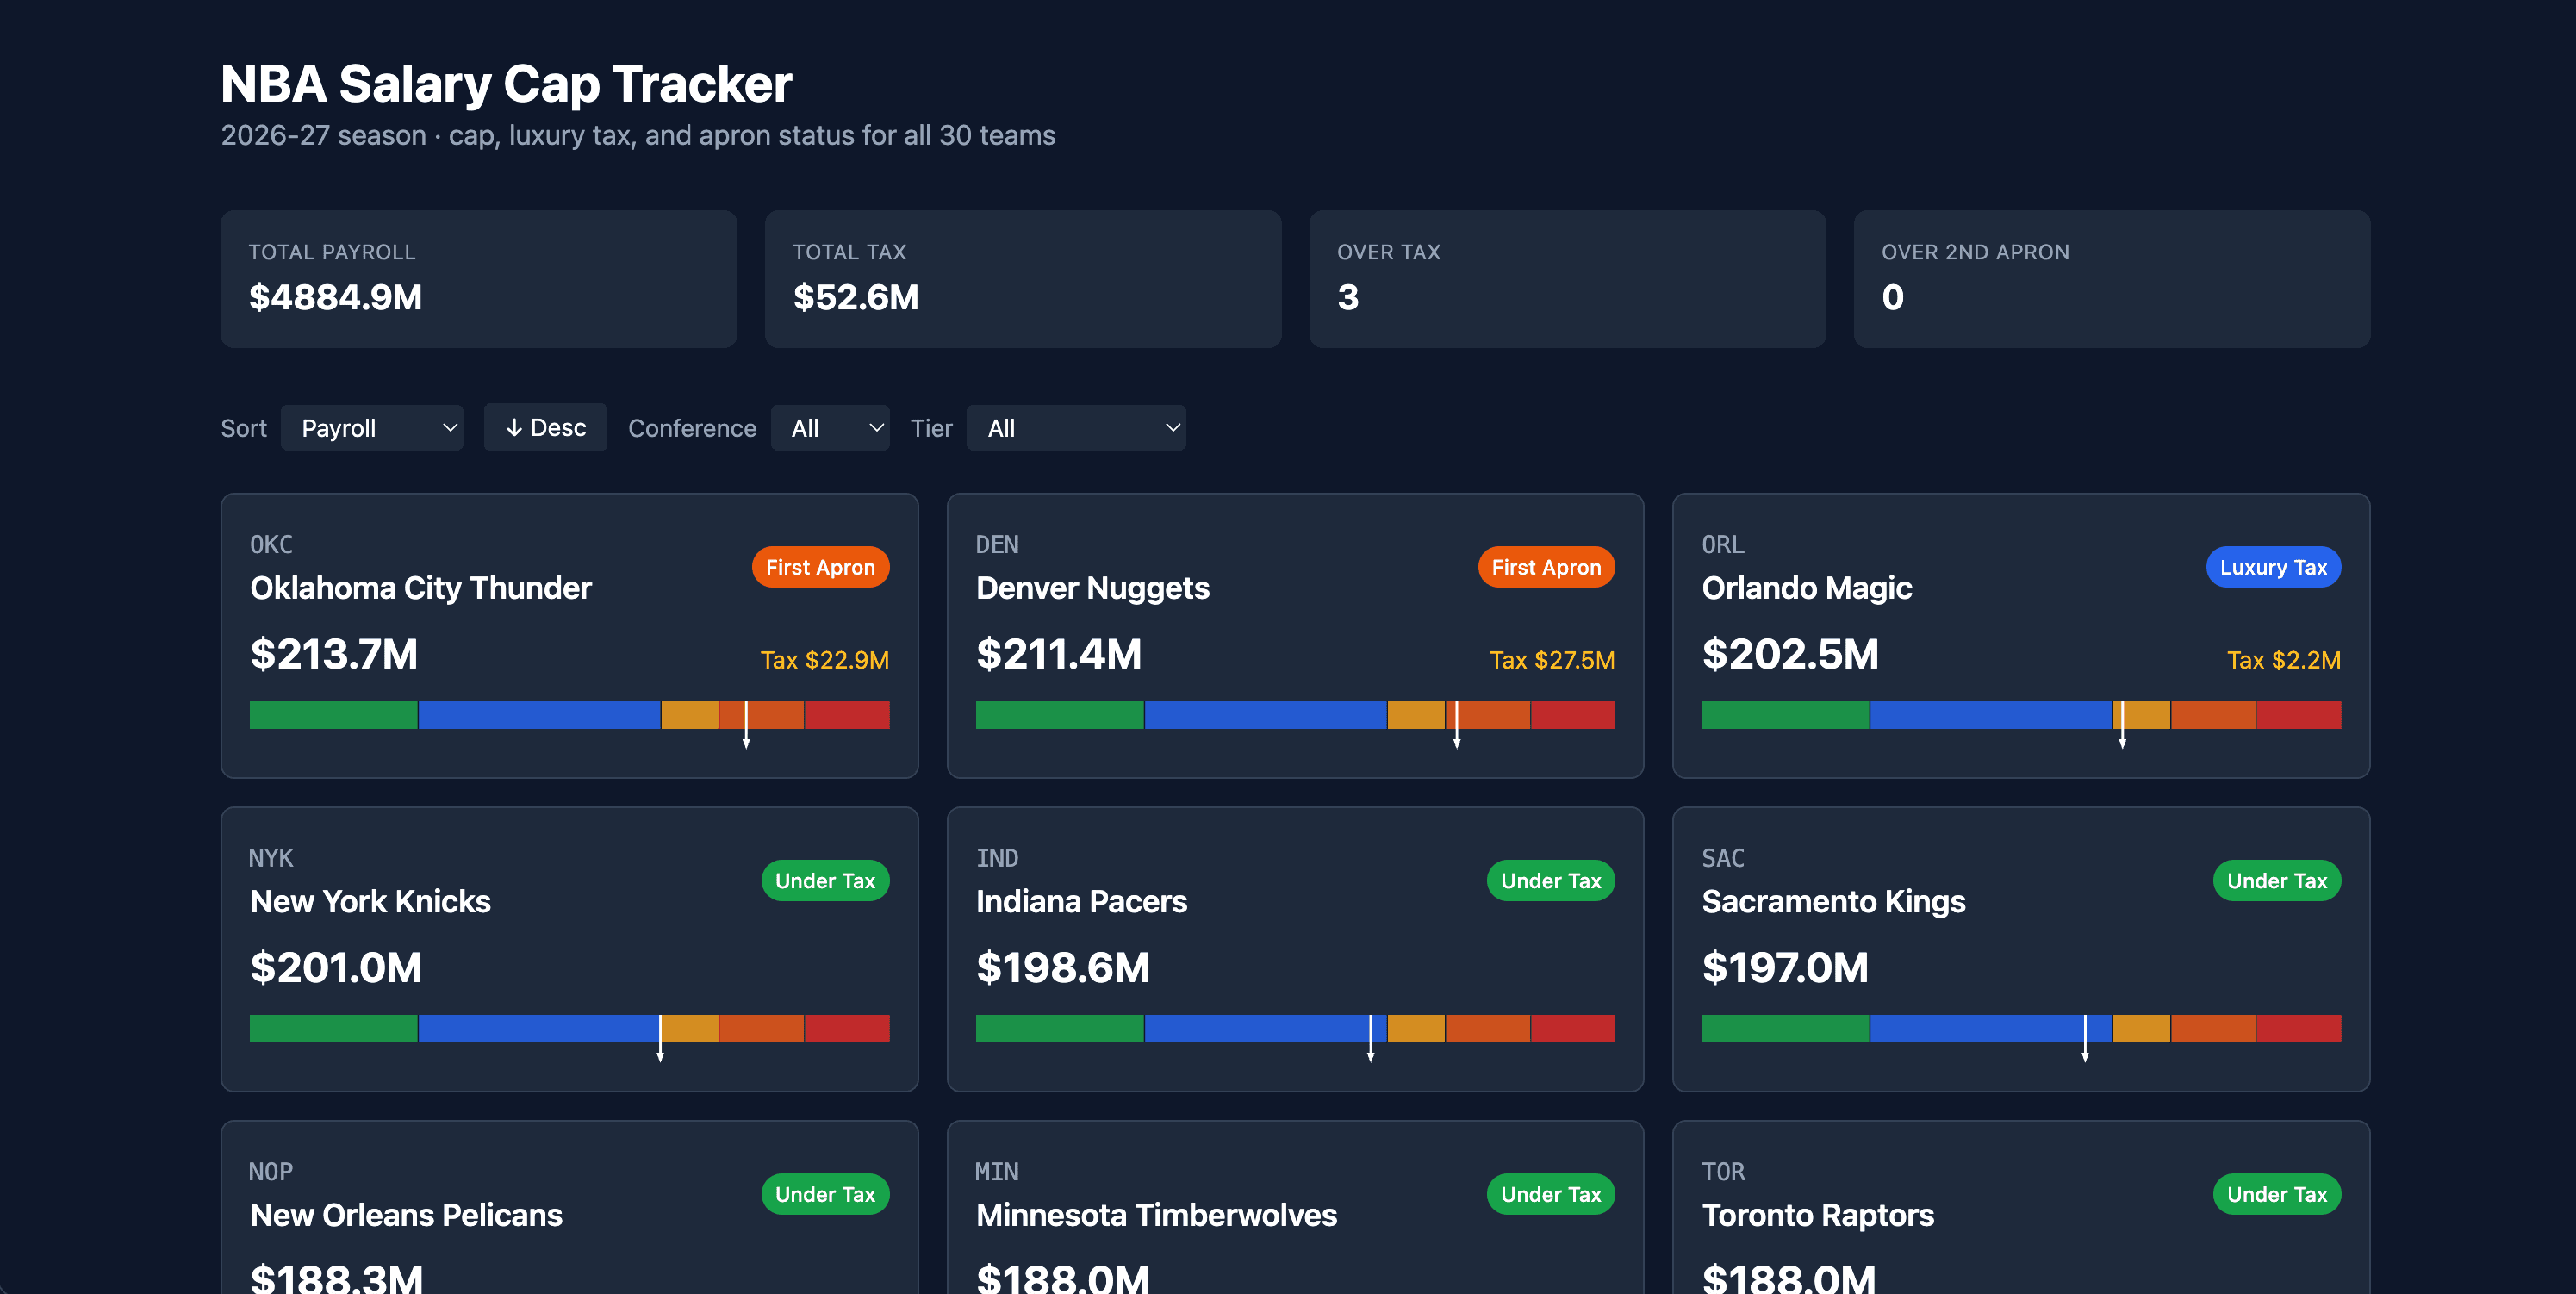Screen dimensions: 2576x1294
Task: Click the red segment of Magic's cap bar
Action: click(2299, 715)
